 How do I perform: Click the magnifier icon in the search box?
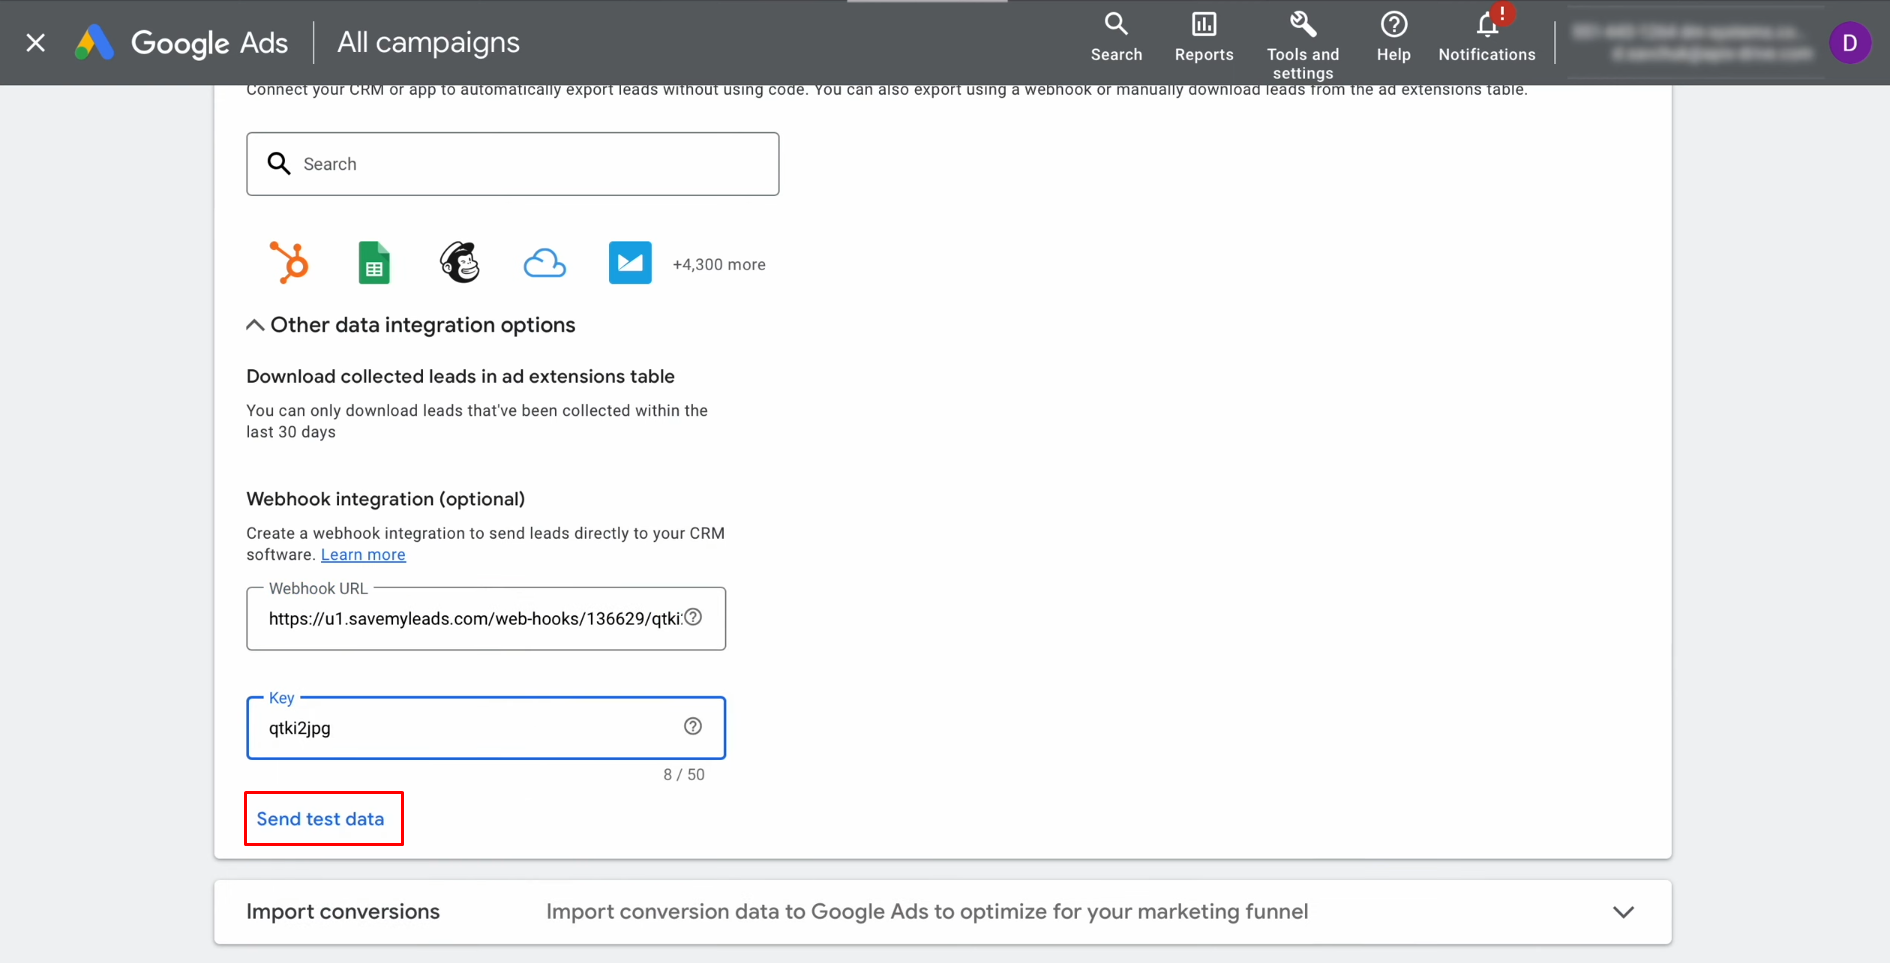(x=279, y=163)
